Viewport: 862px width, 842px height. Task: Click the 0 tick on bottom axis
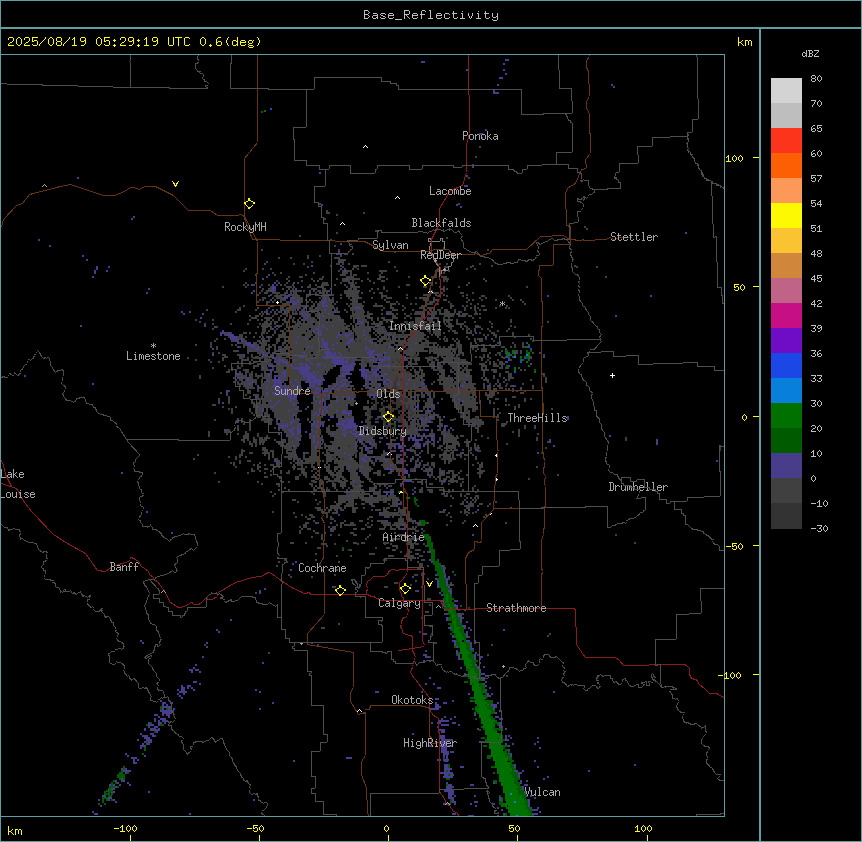pyautogui.click(x=386, y=828)
